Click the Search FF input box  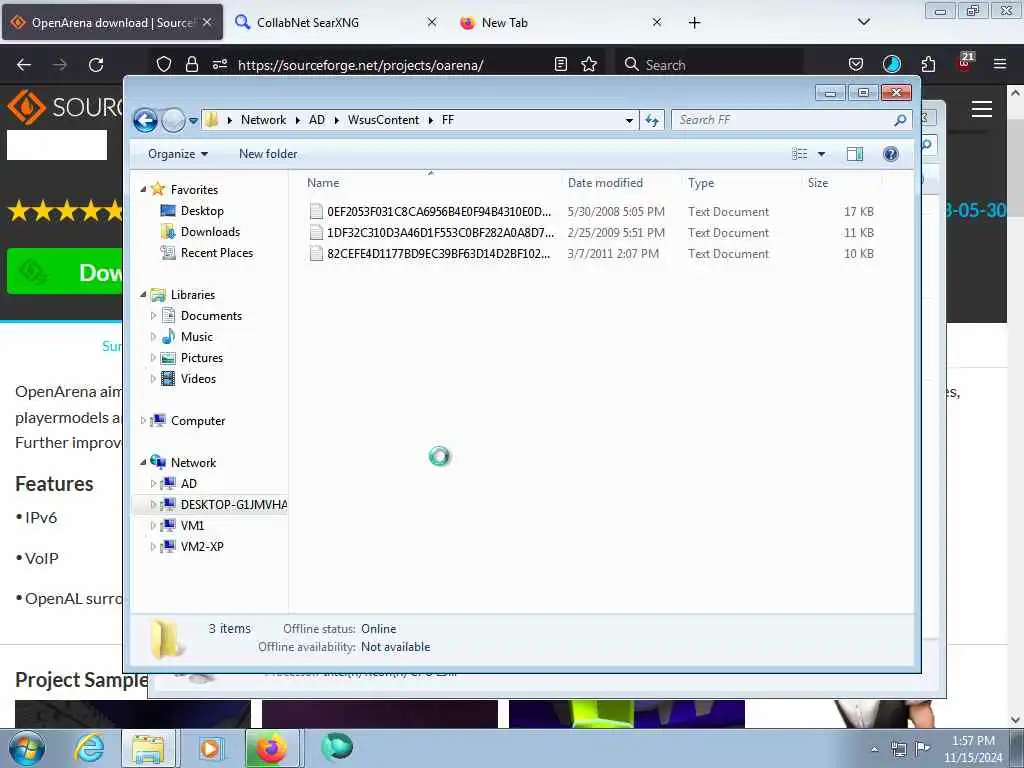pyautogui.click(x=784, y=120)
